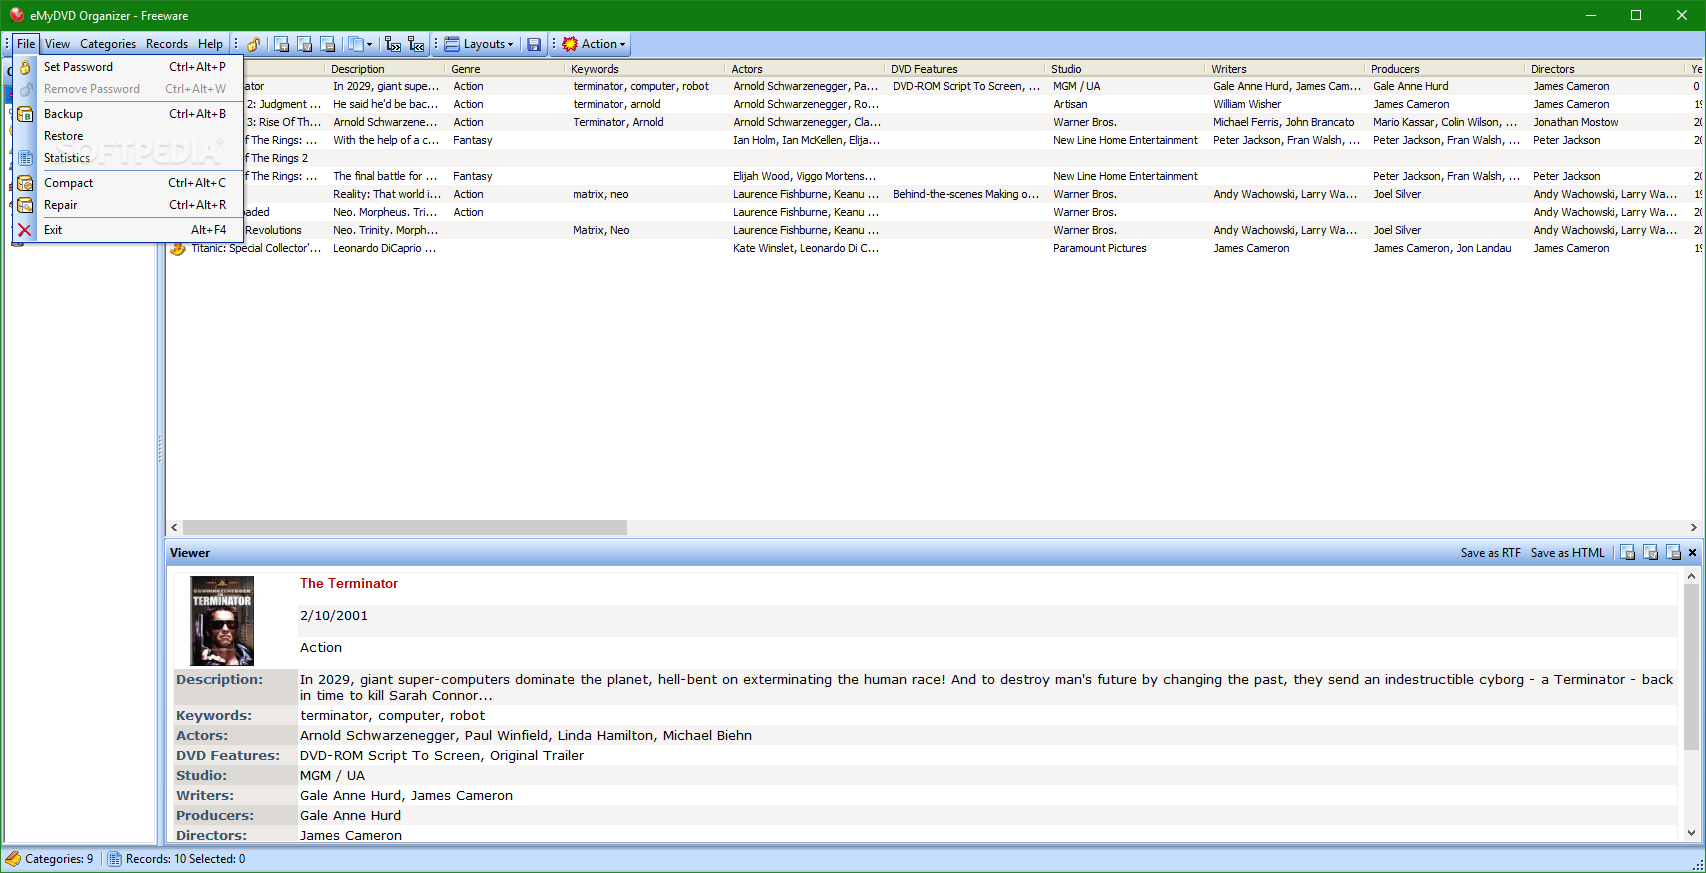Click the 'Paramount Pictures' studio cell
The width and height of the screenshot is (1706, 873).
1100,248
